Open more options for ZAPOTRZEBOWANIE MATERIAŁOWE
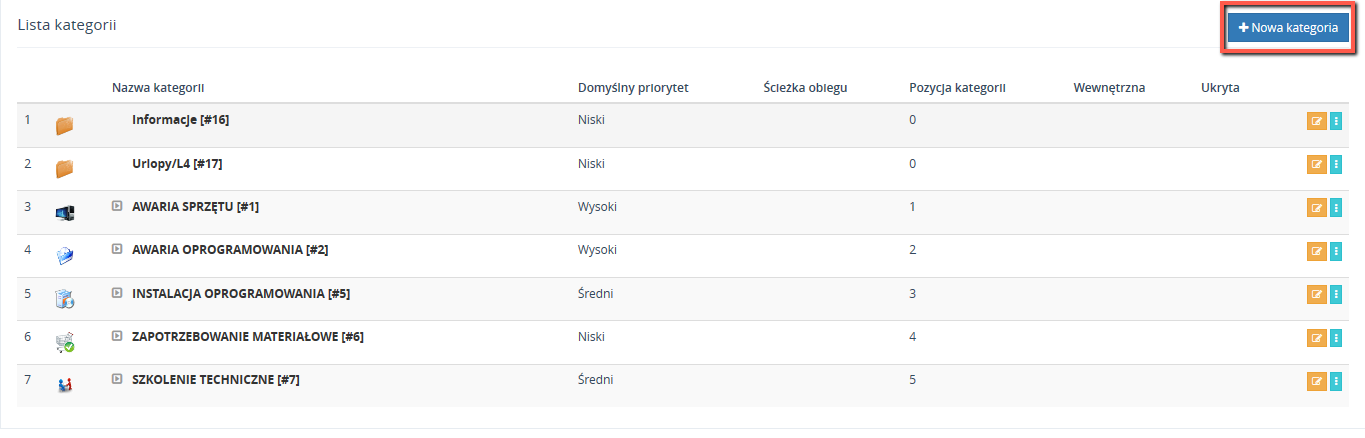This screenshot has width=1365, height=438. [x=1336, y=338]
